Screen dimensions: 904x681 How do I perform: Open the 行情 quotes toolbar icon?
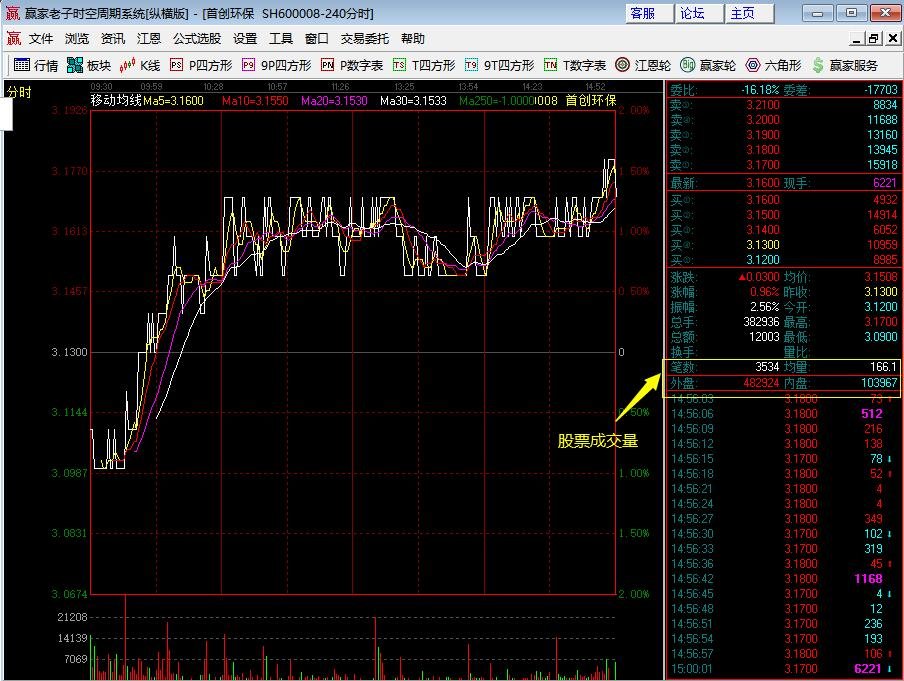[x=36, y=65]
